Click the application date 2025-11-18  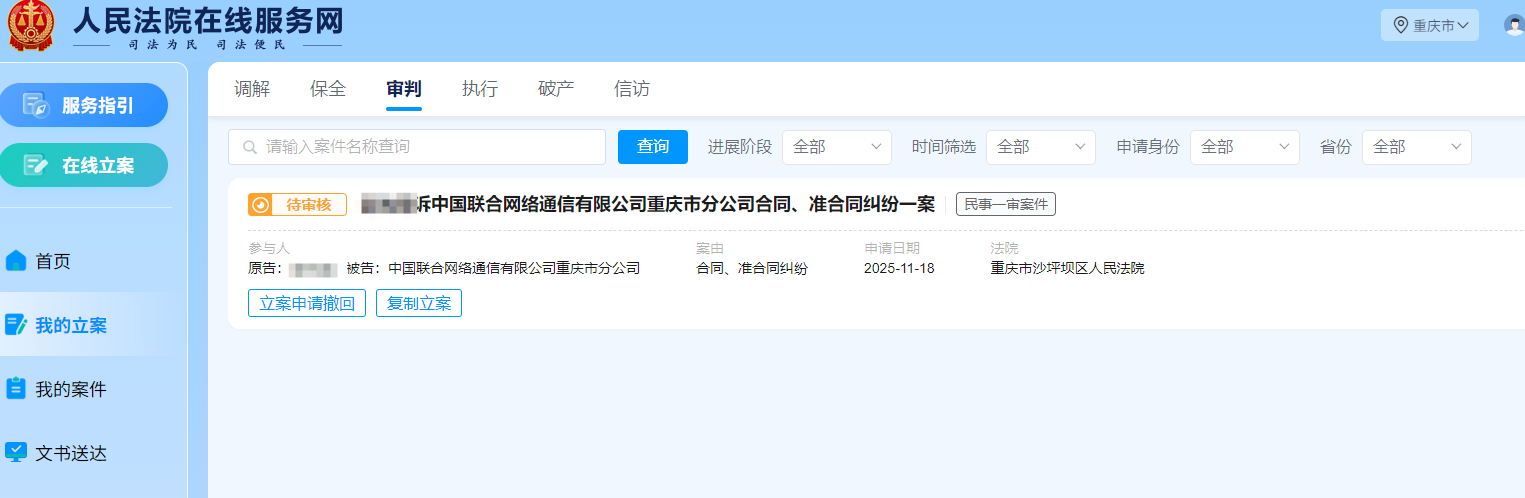(899, 268)
